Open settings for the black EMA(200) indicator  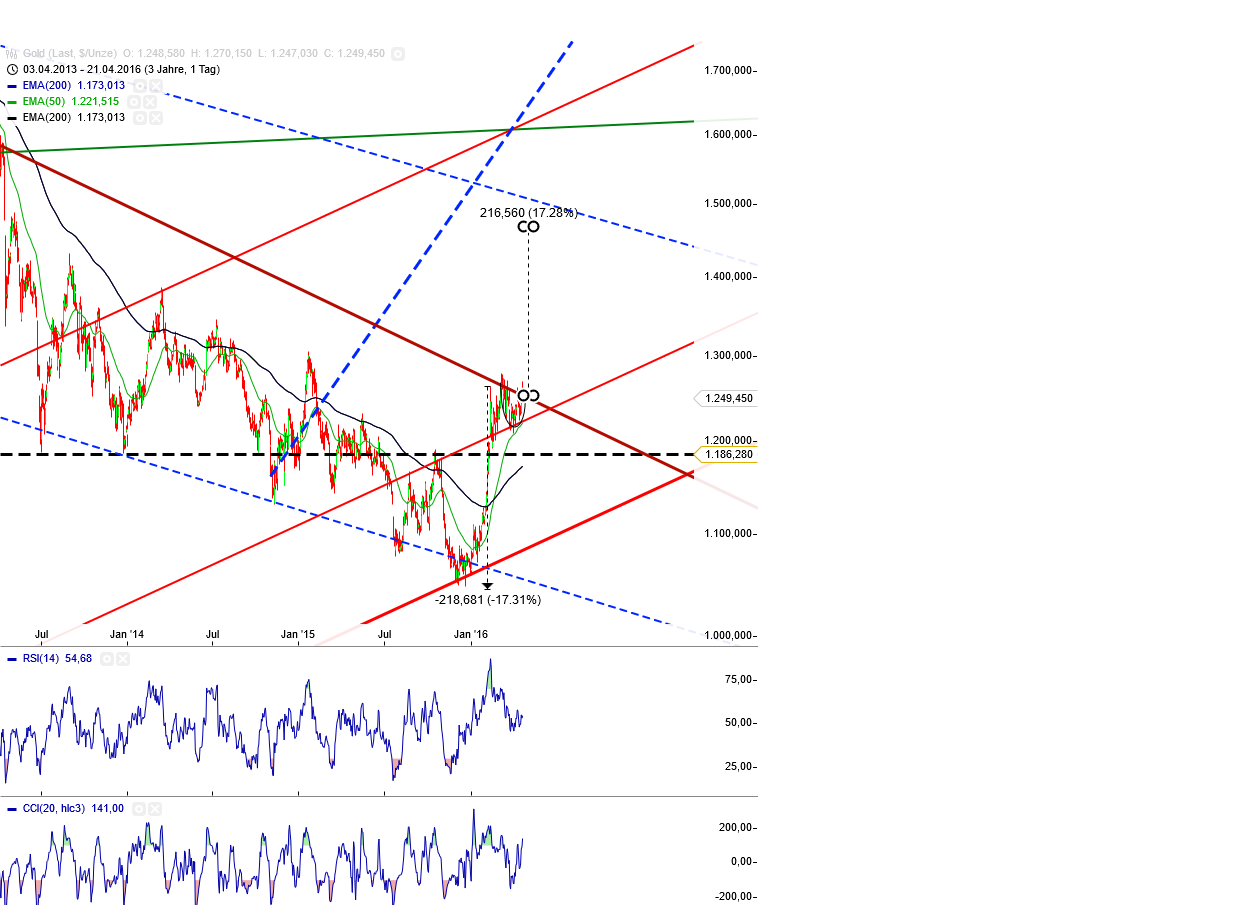[x=139, y=118]
